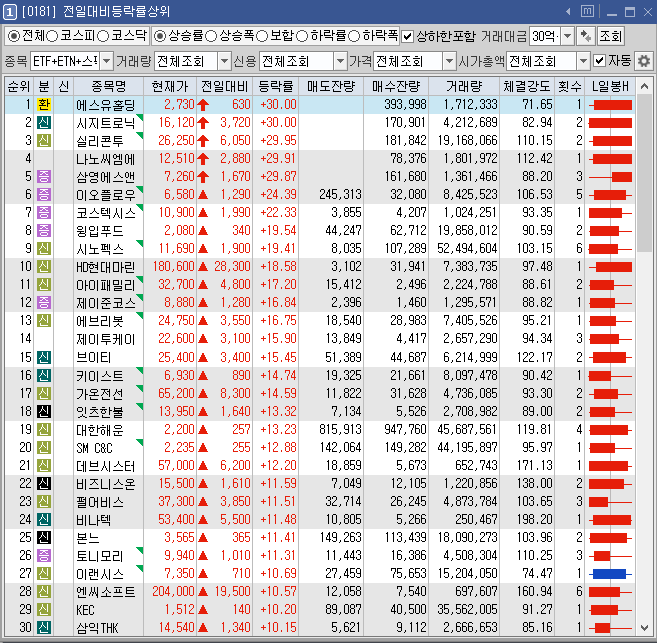The image size is (657, 643).
Task: Sort by the 현재가 column header
Action: (170, 86)
